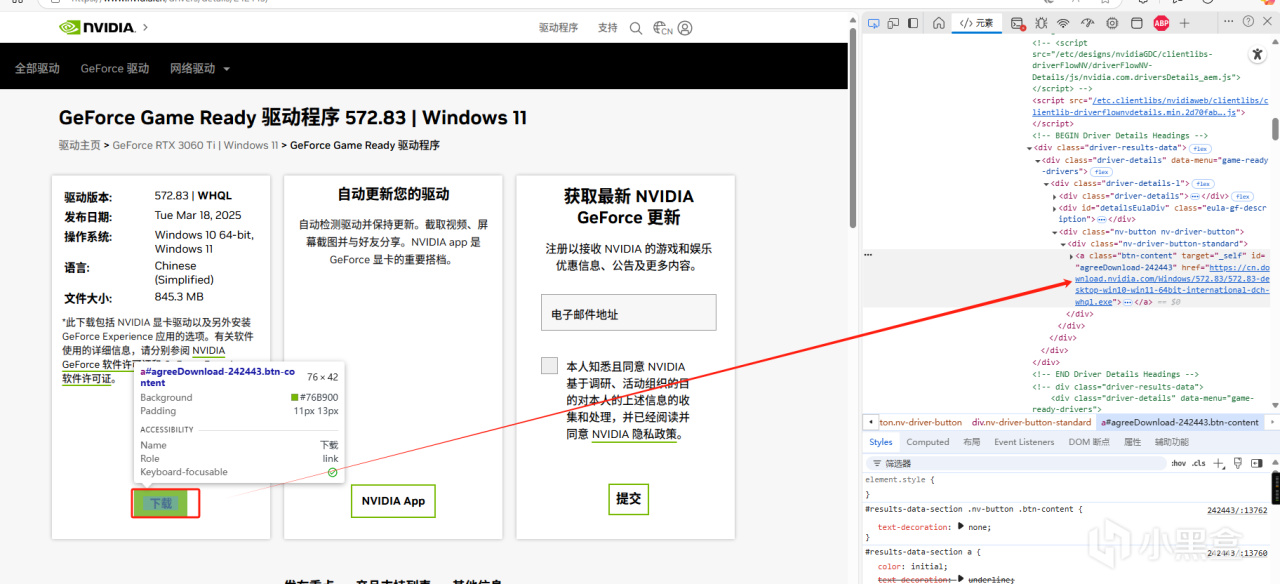Open the ABP Adblock Plus DevTools tab
This screenshot has width=1280, height=584.
tap(1161, 23)
